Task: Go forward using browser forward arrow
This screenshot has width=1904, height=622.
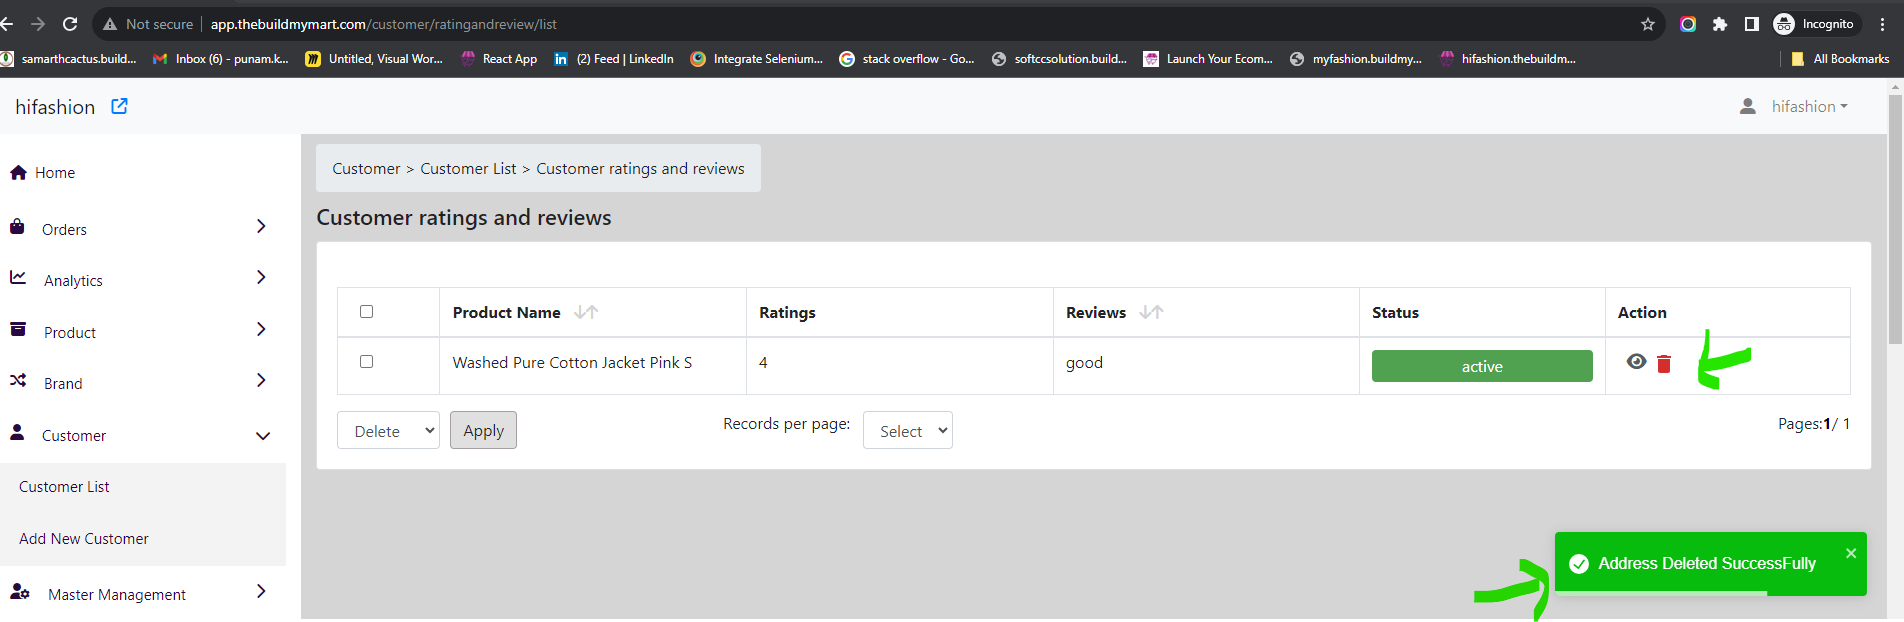Action: click(x=38, y=24)
